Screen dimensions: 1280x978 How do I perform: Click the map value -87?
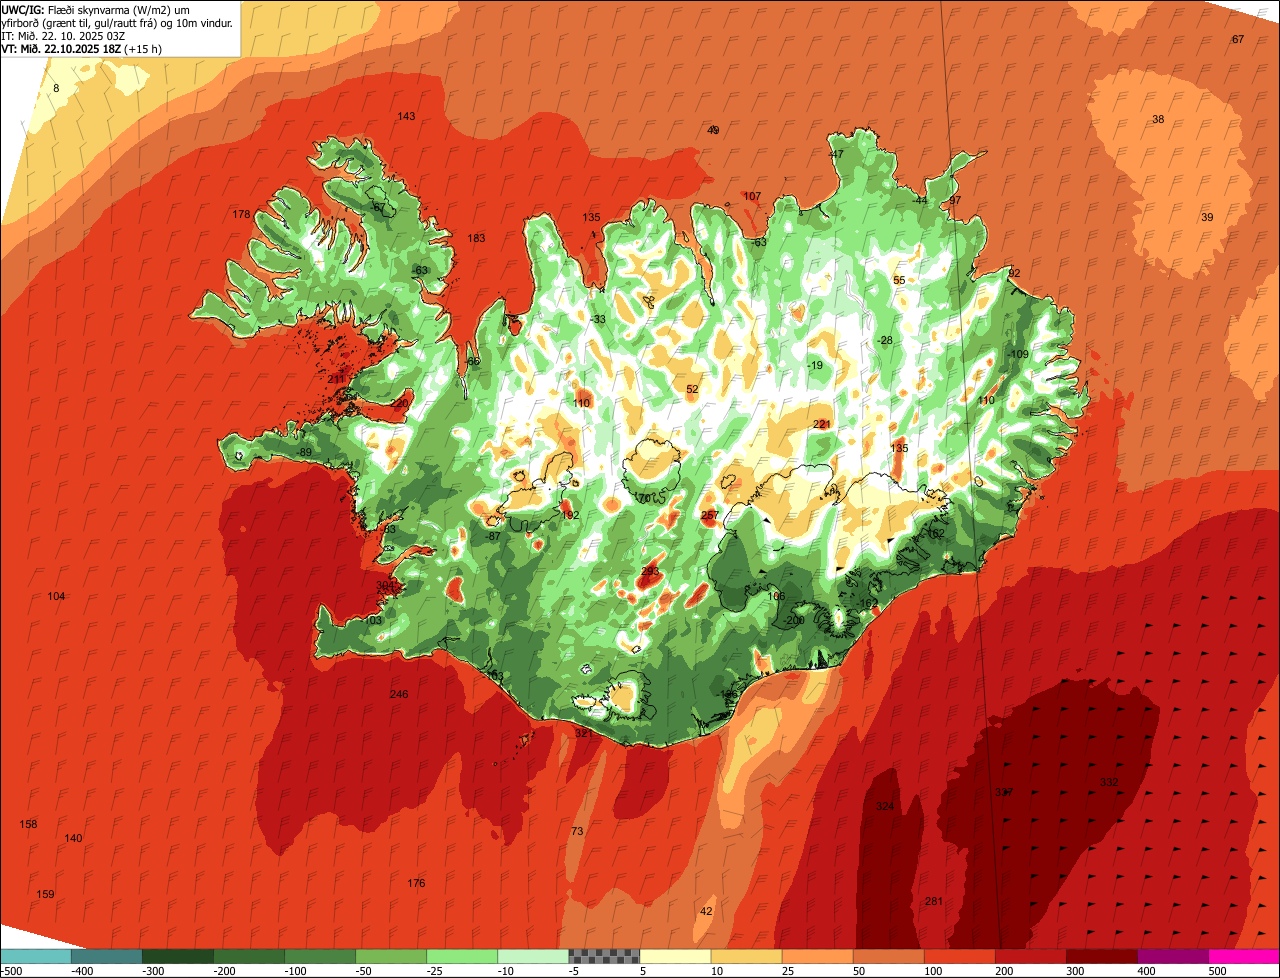[492, 537]
